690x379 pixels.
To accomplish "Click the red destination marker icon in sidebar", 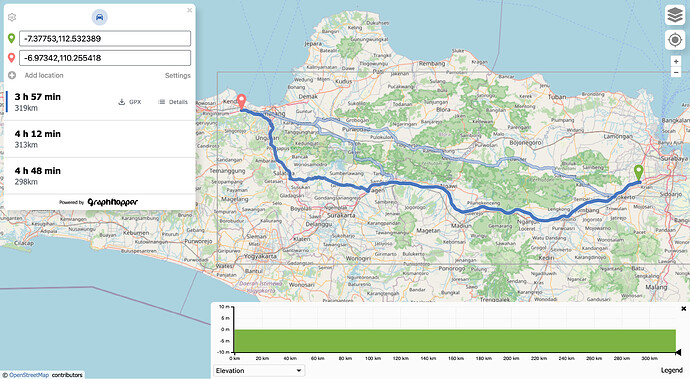I will click(x=11, y=58).
